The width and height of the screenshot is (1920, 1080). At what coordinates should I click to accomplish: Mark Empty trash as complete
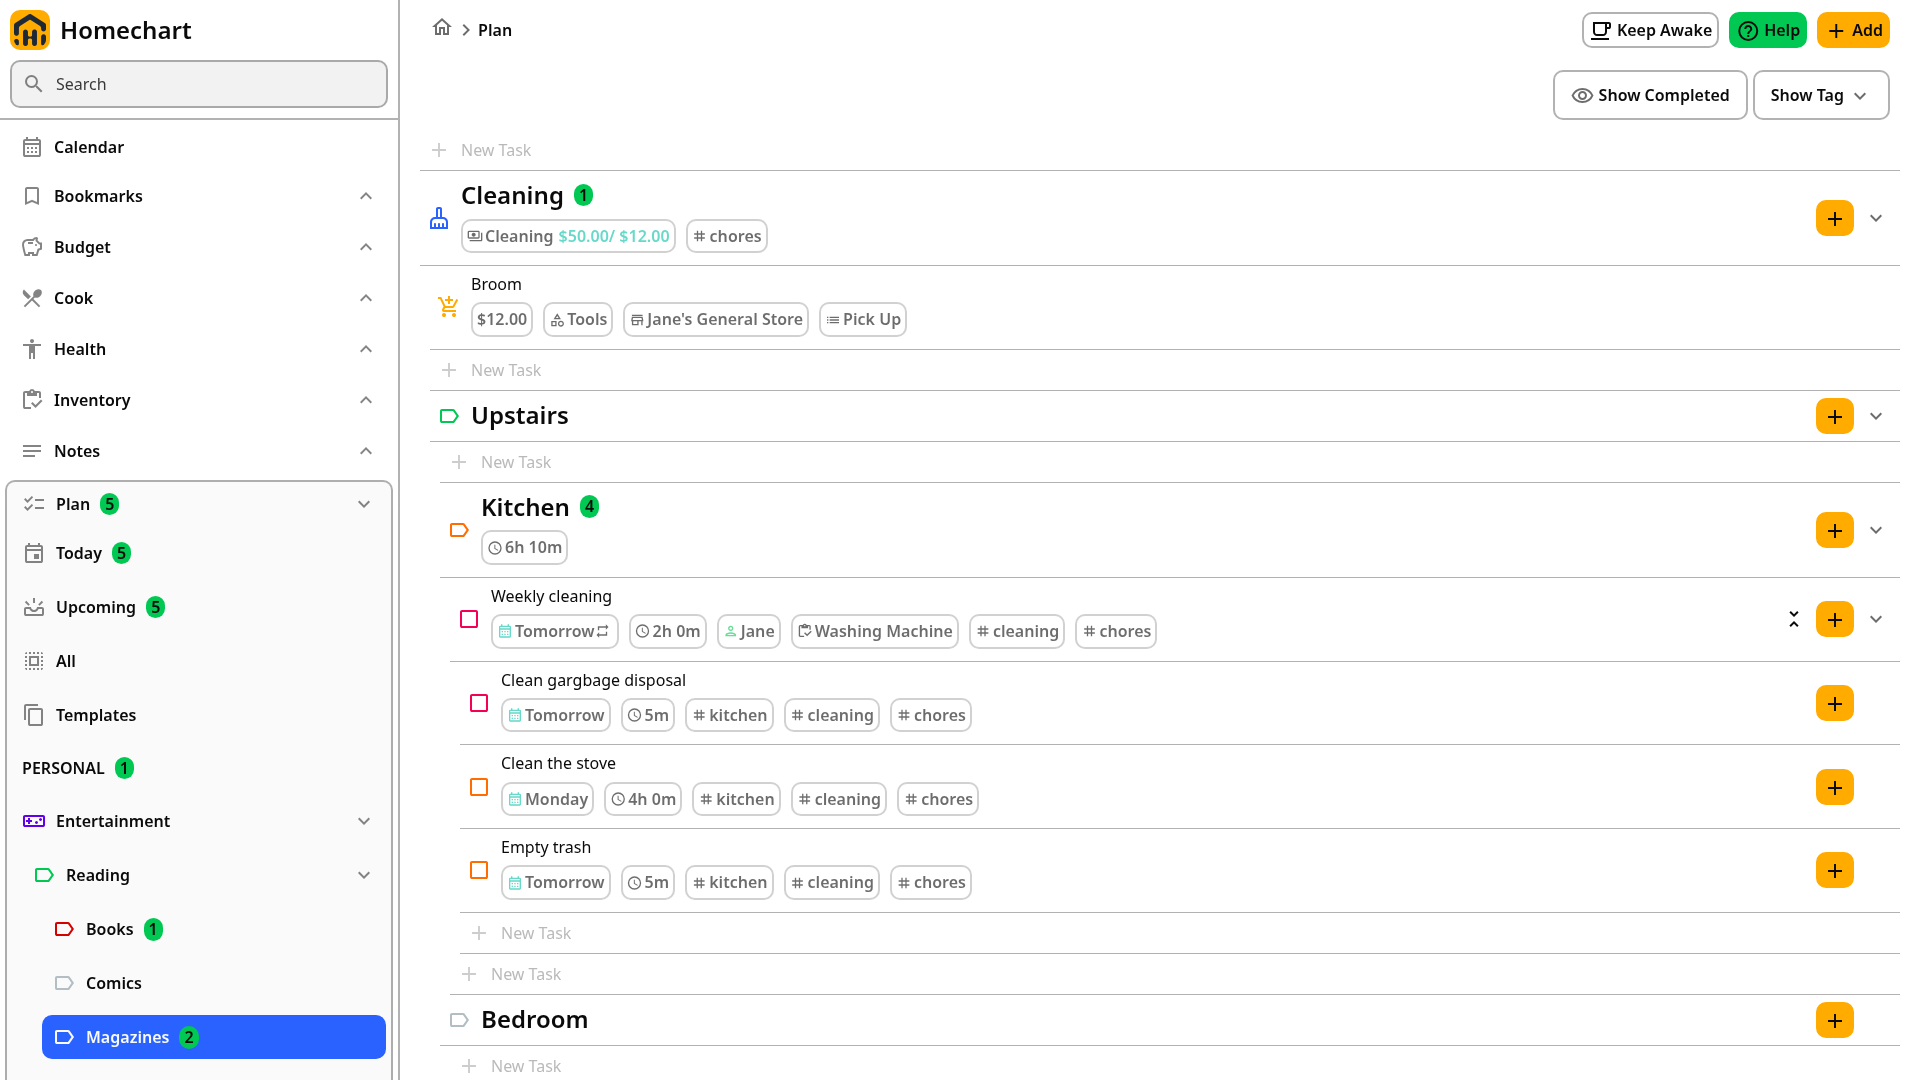[x=479, y=870]
